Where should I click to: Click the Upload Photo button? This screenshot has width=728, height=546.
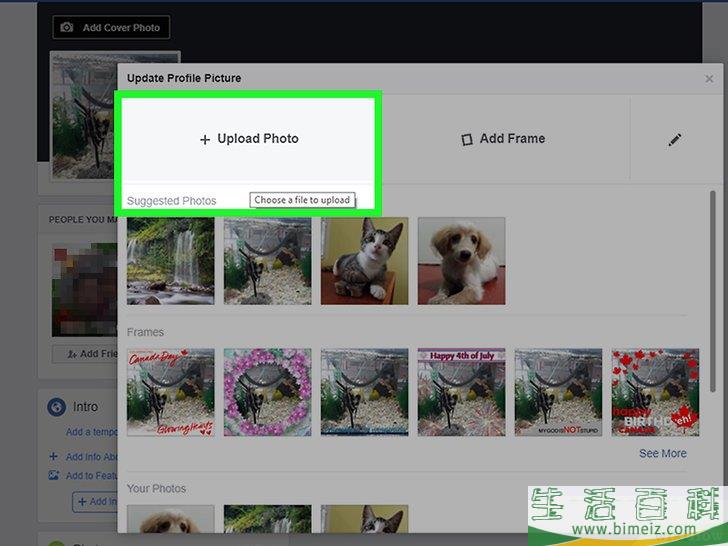tap(249, 139)
